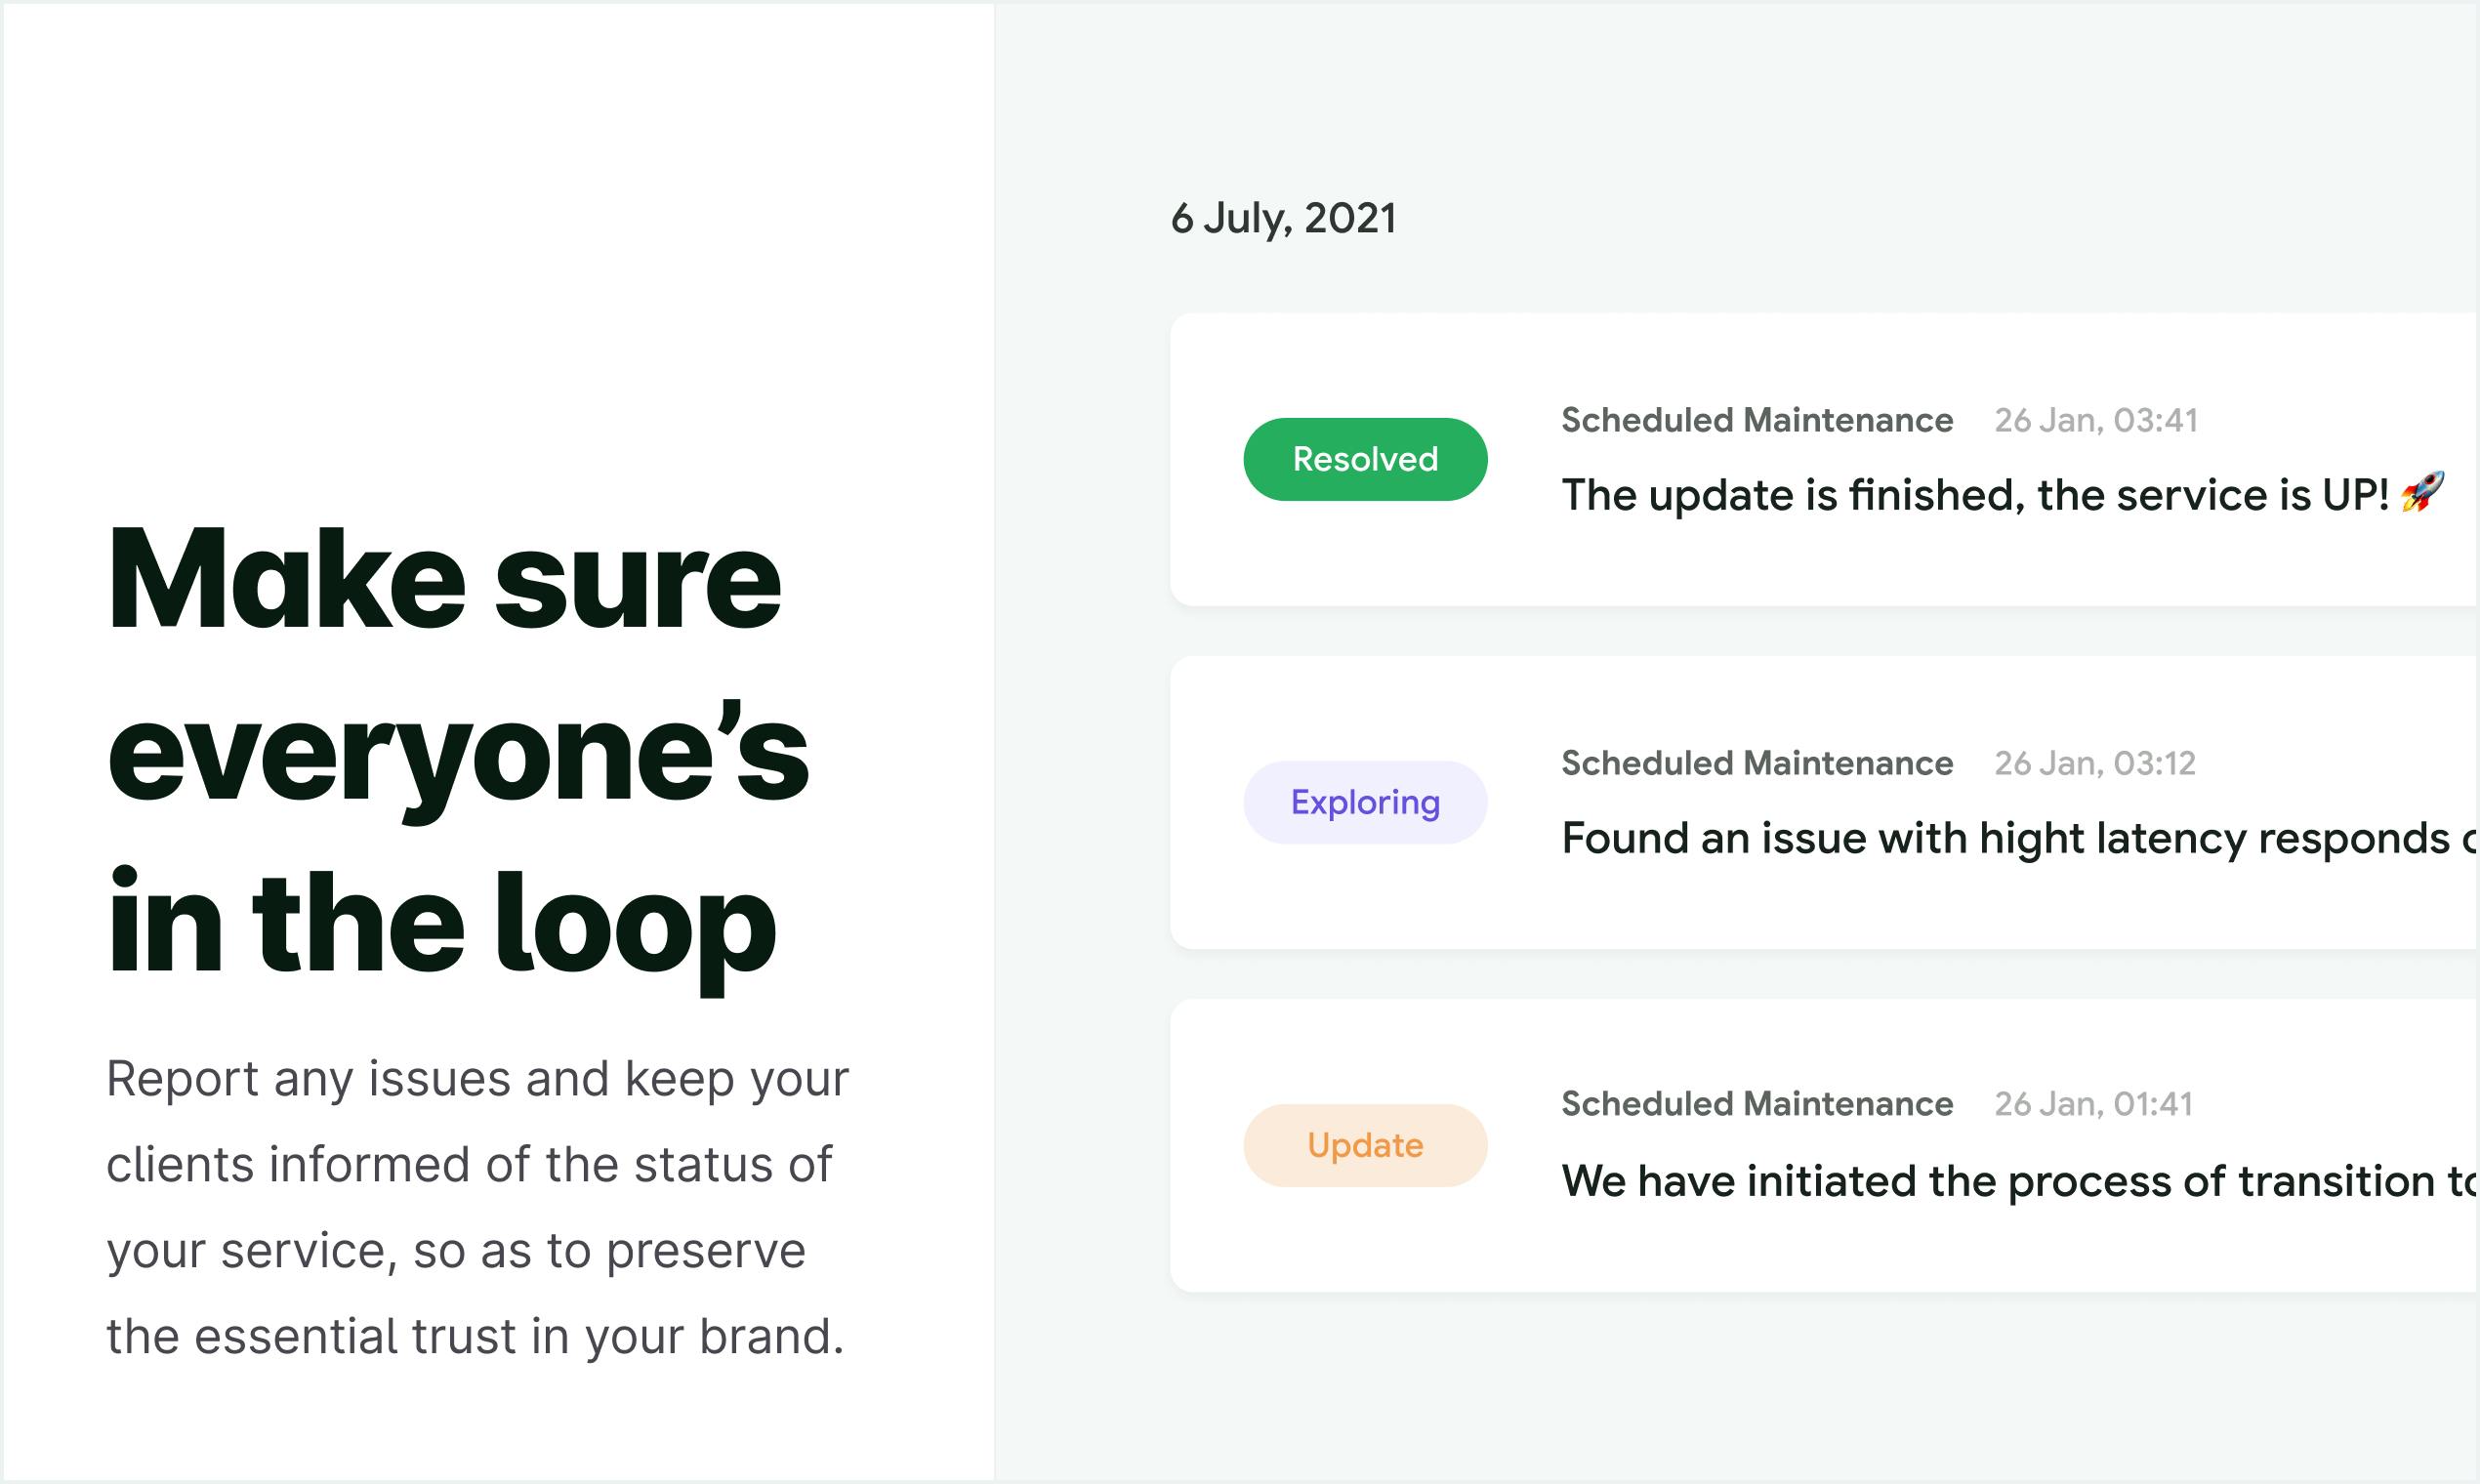
Task: Click the 'Report any issues' description paragraph
Action: tap(478, 1207)
